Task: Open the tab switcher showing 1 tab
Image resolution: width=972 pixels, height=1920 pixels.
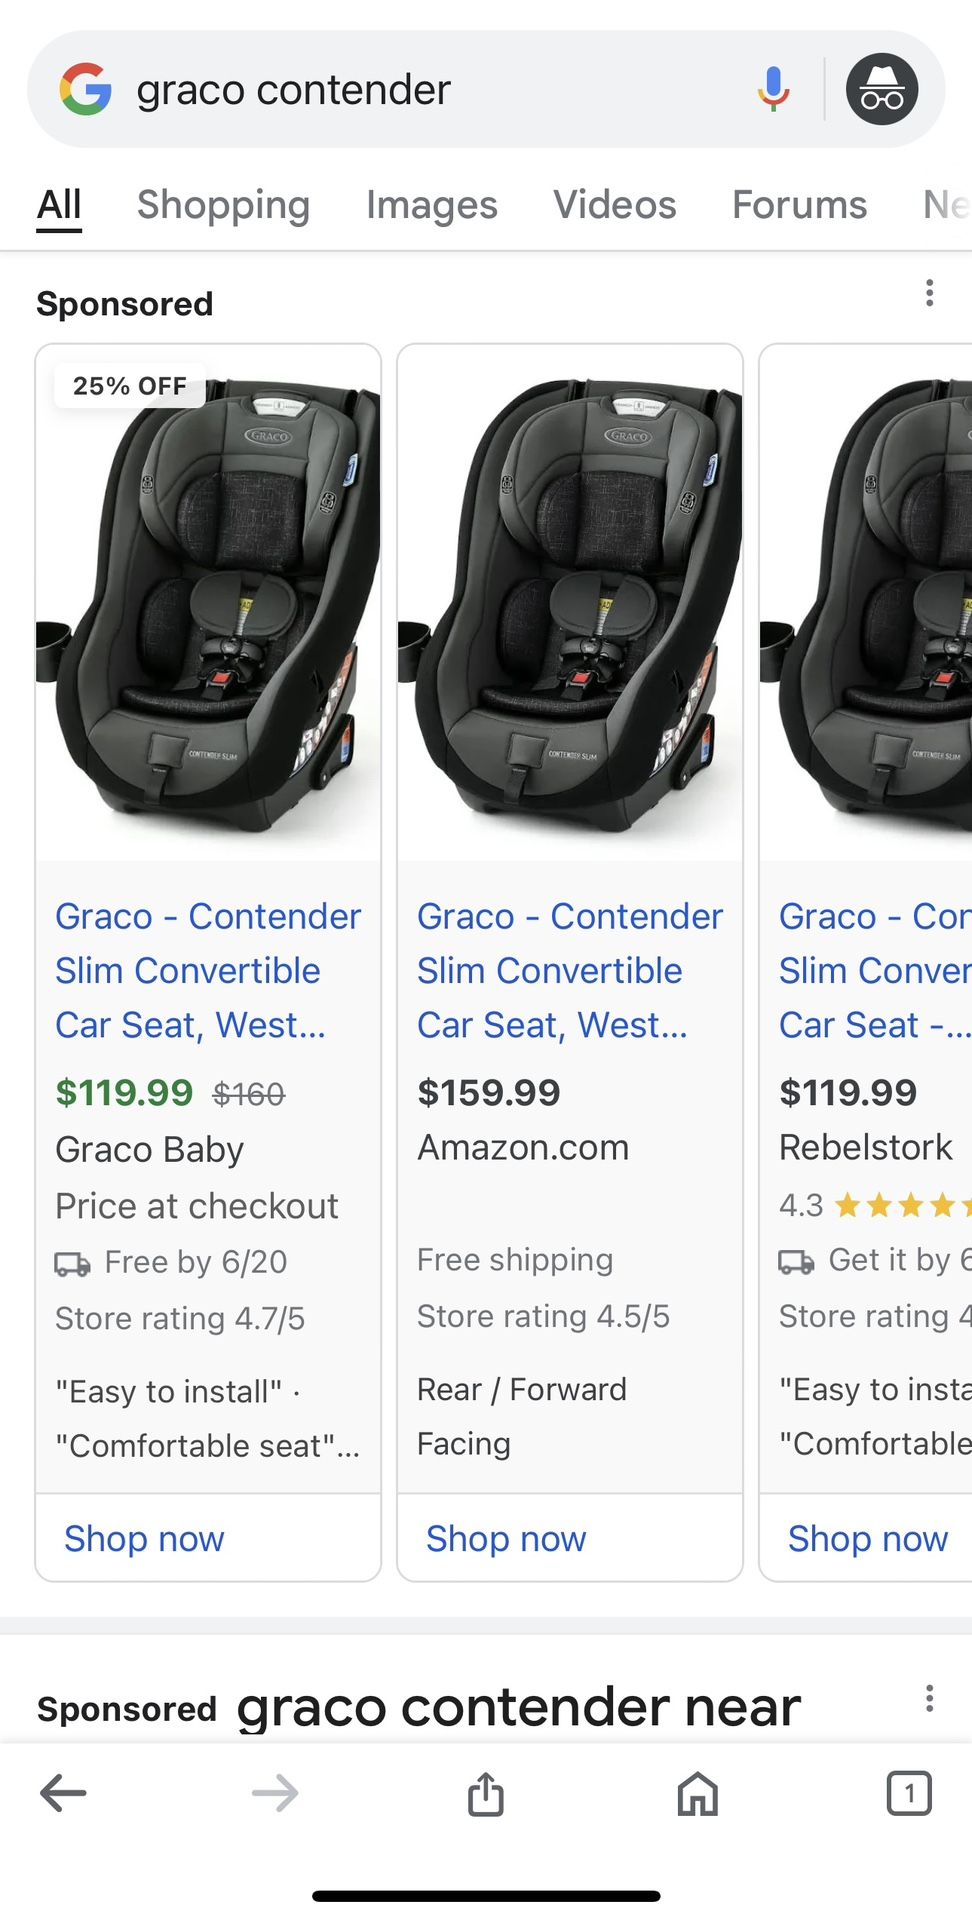Action: pos(909,1793)
